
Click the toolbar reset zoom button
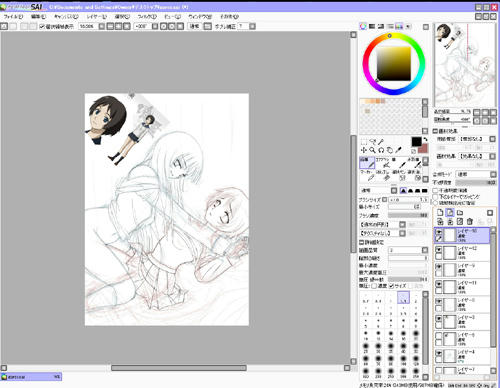click(x=127, y=26)
